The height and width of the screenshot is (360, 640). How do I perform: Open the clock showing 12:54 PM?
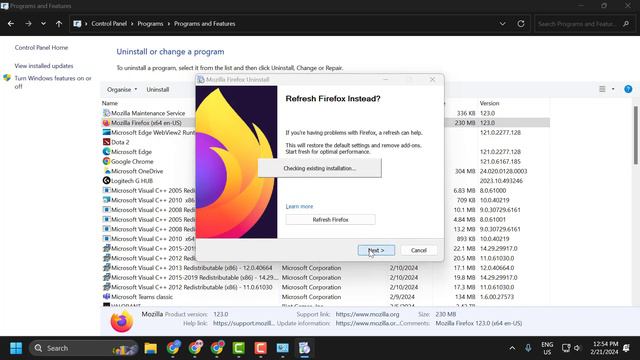point(604,348)
